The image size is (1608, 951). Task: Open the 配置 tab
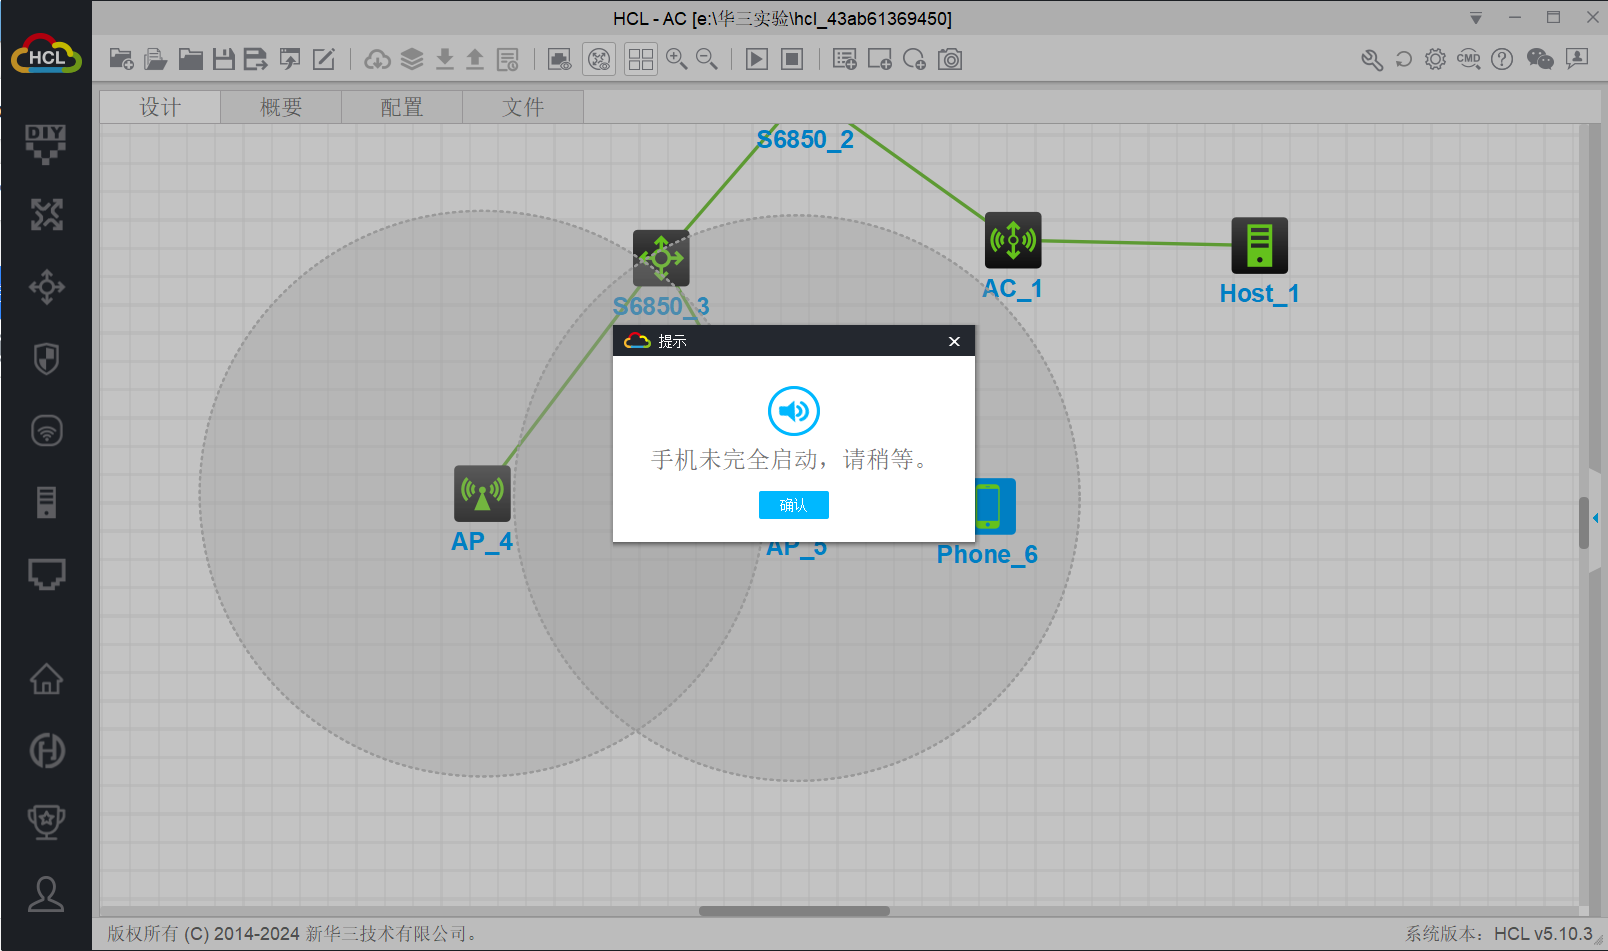pyautogui.click(x=402, y=107)
